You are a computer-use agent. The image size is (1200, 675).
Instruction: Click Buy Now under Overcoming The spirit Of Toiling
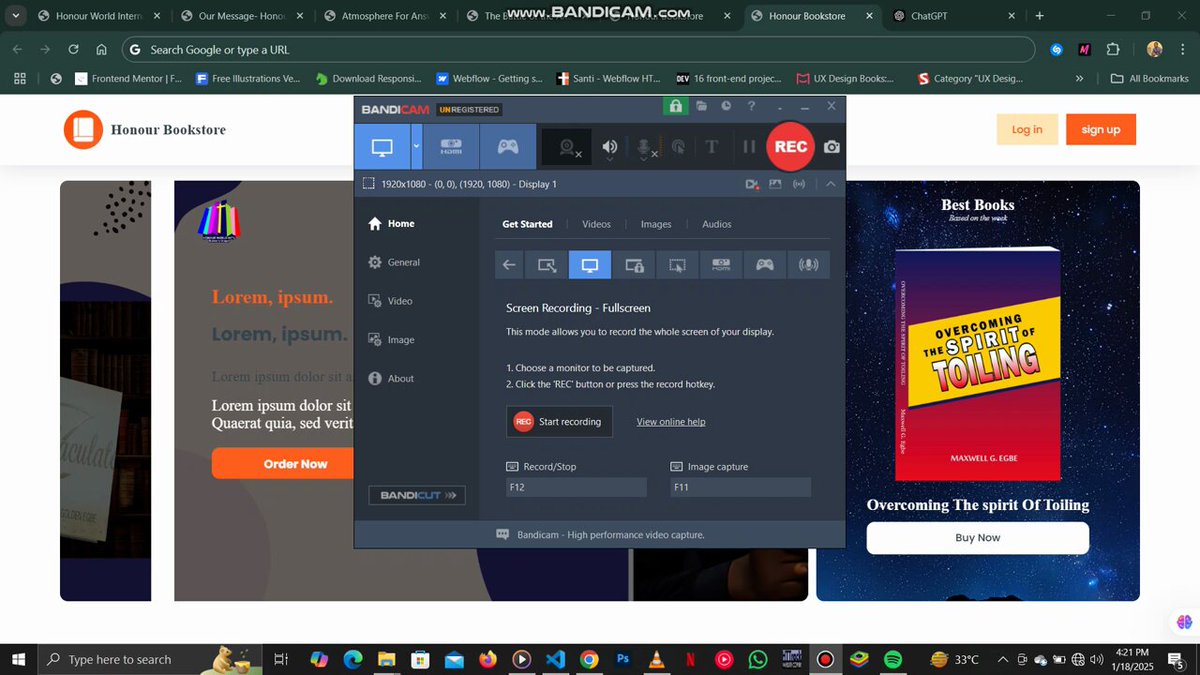pyautogui.click(x=978, y=538)
